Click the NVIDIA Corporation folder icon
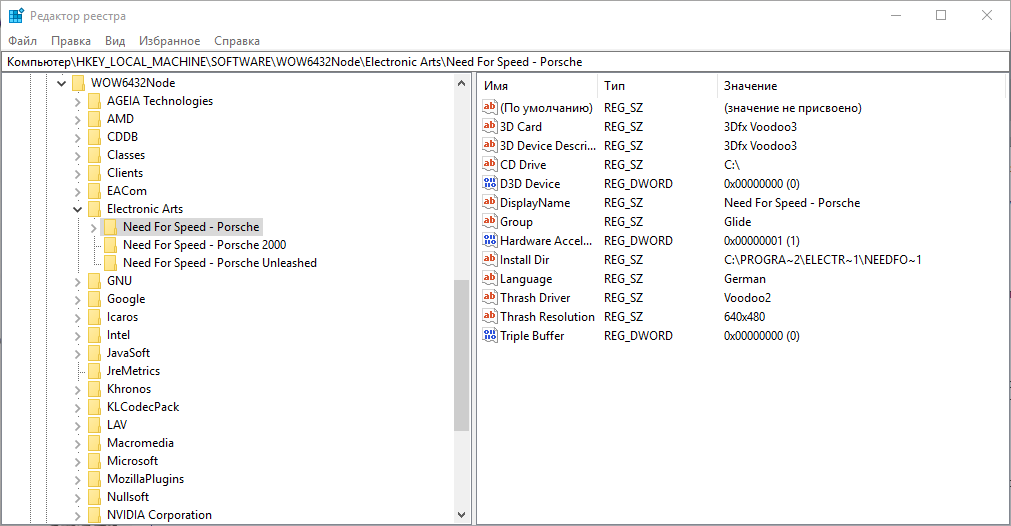1011x526 pixels. click(x=94, y=515)
